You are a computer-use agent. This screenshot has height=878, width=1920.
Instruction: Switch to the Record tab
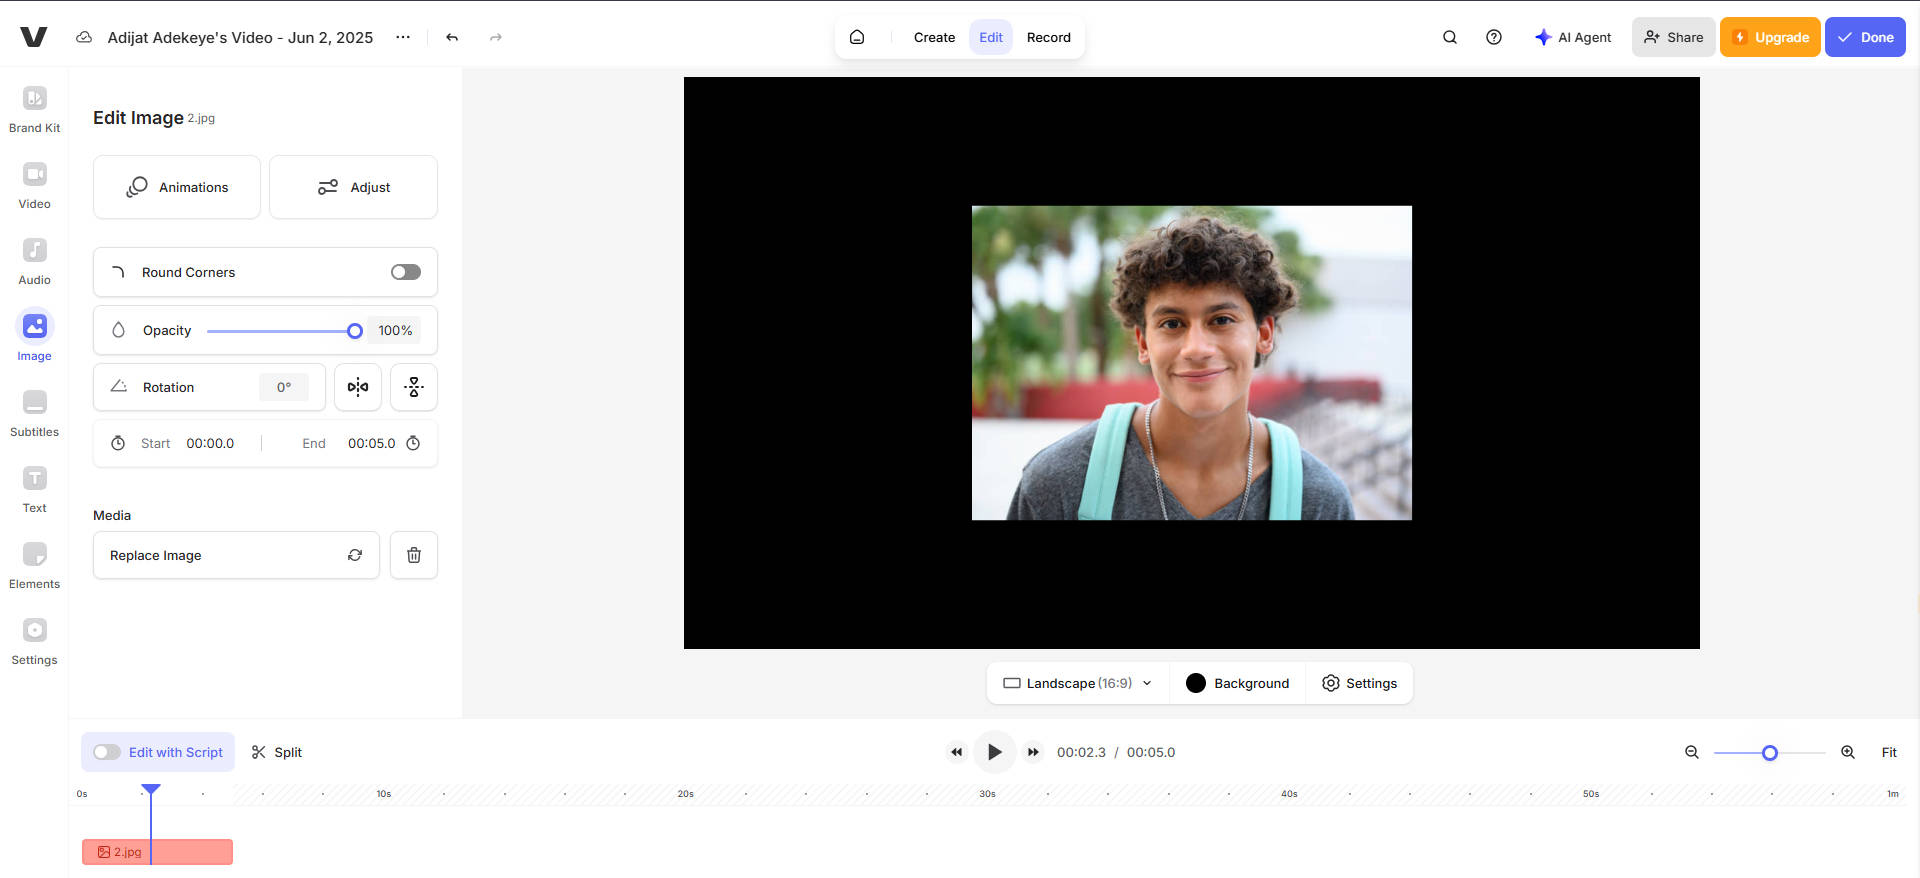coord(1049,37)
